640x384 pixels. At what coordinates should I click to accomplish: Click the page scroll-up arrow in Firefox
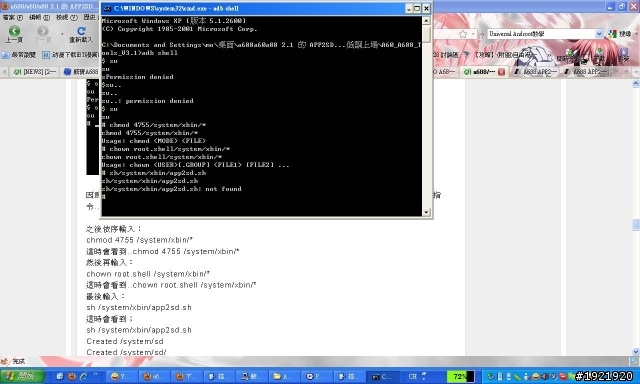click(636, 84)
